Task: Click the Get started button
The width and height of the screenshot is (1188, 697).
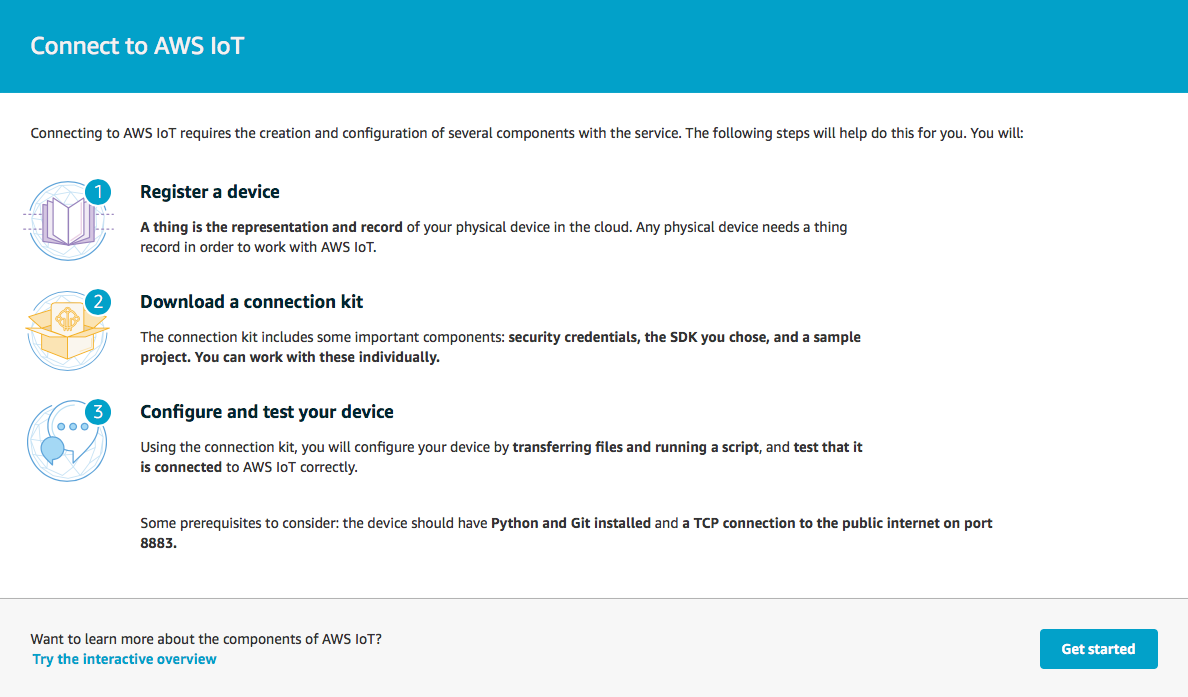Action: (1099, 649)
